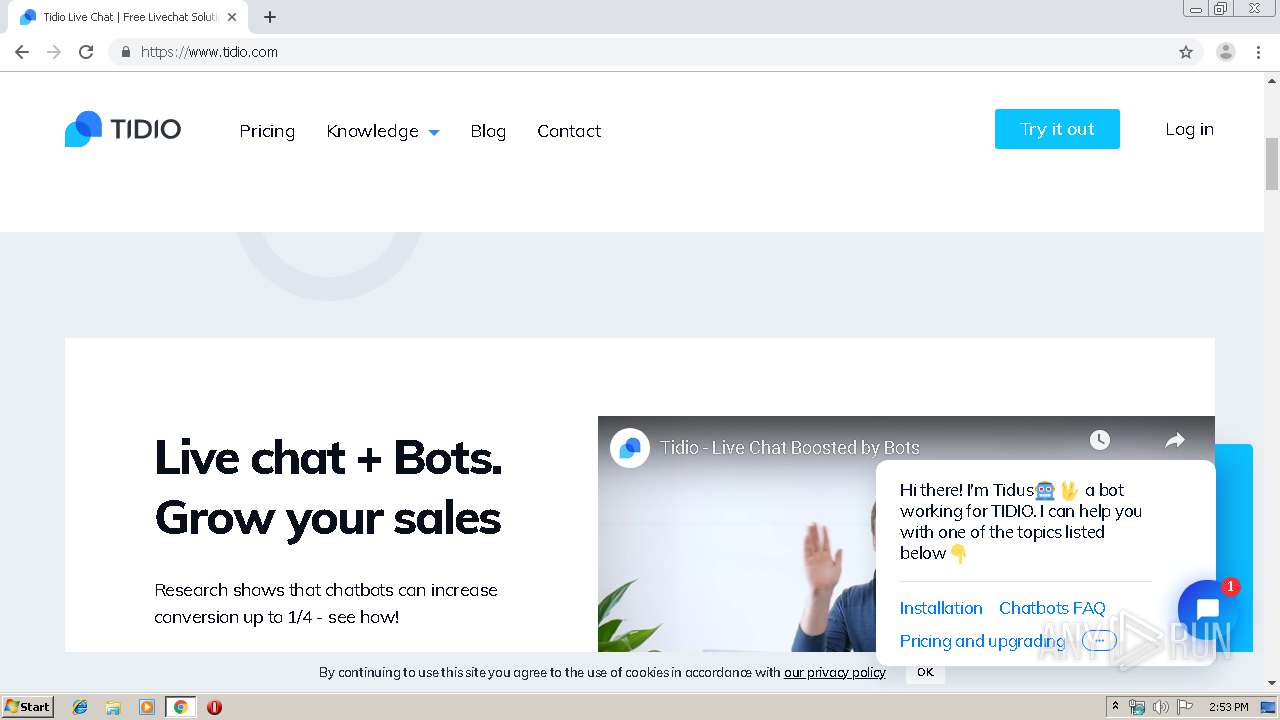Click the Chrome forward arrow
This screenshot has height=720, width=1280.
(x=54, y=52)
